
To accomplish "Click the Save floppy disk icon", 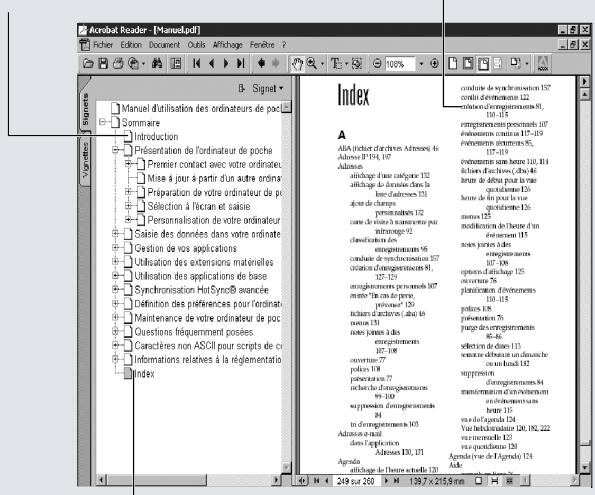I will 103,64.
